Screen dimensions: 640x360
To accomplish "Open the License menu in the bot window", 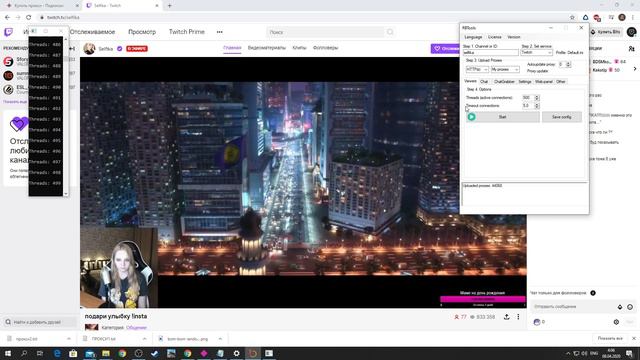I will pos(494,37).
